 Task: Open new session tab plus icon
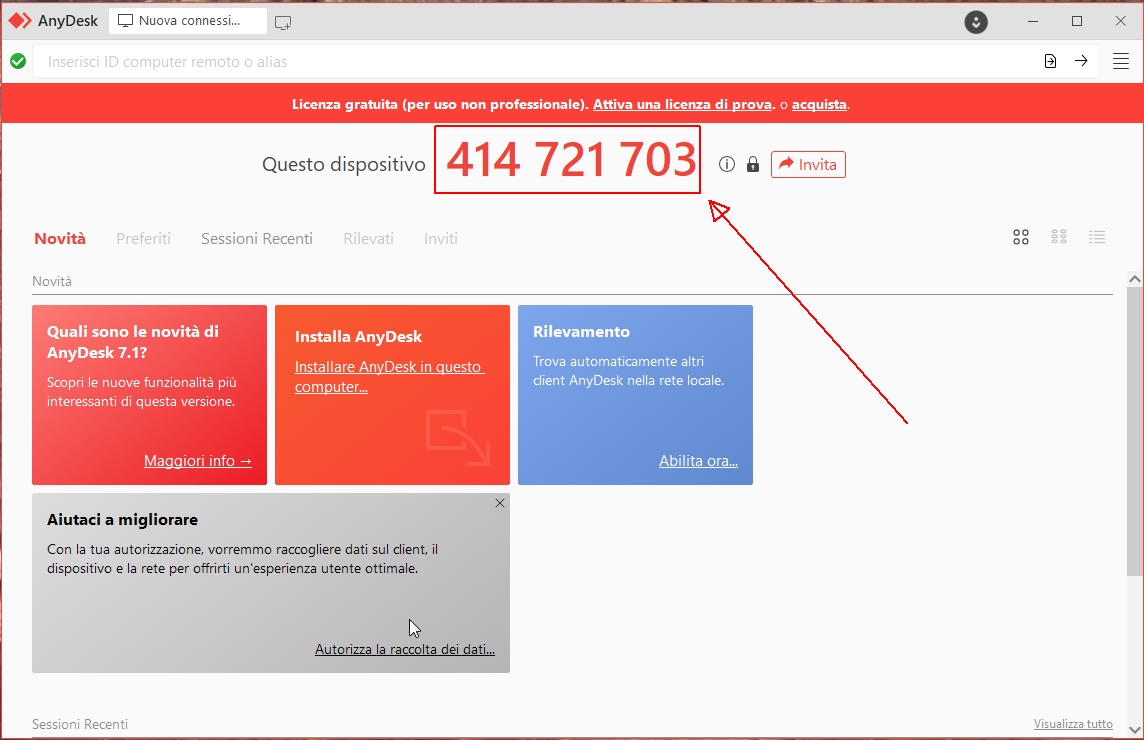tap(283, 22)
